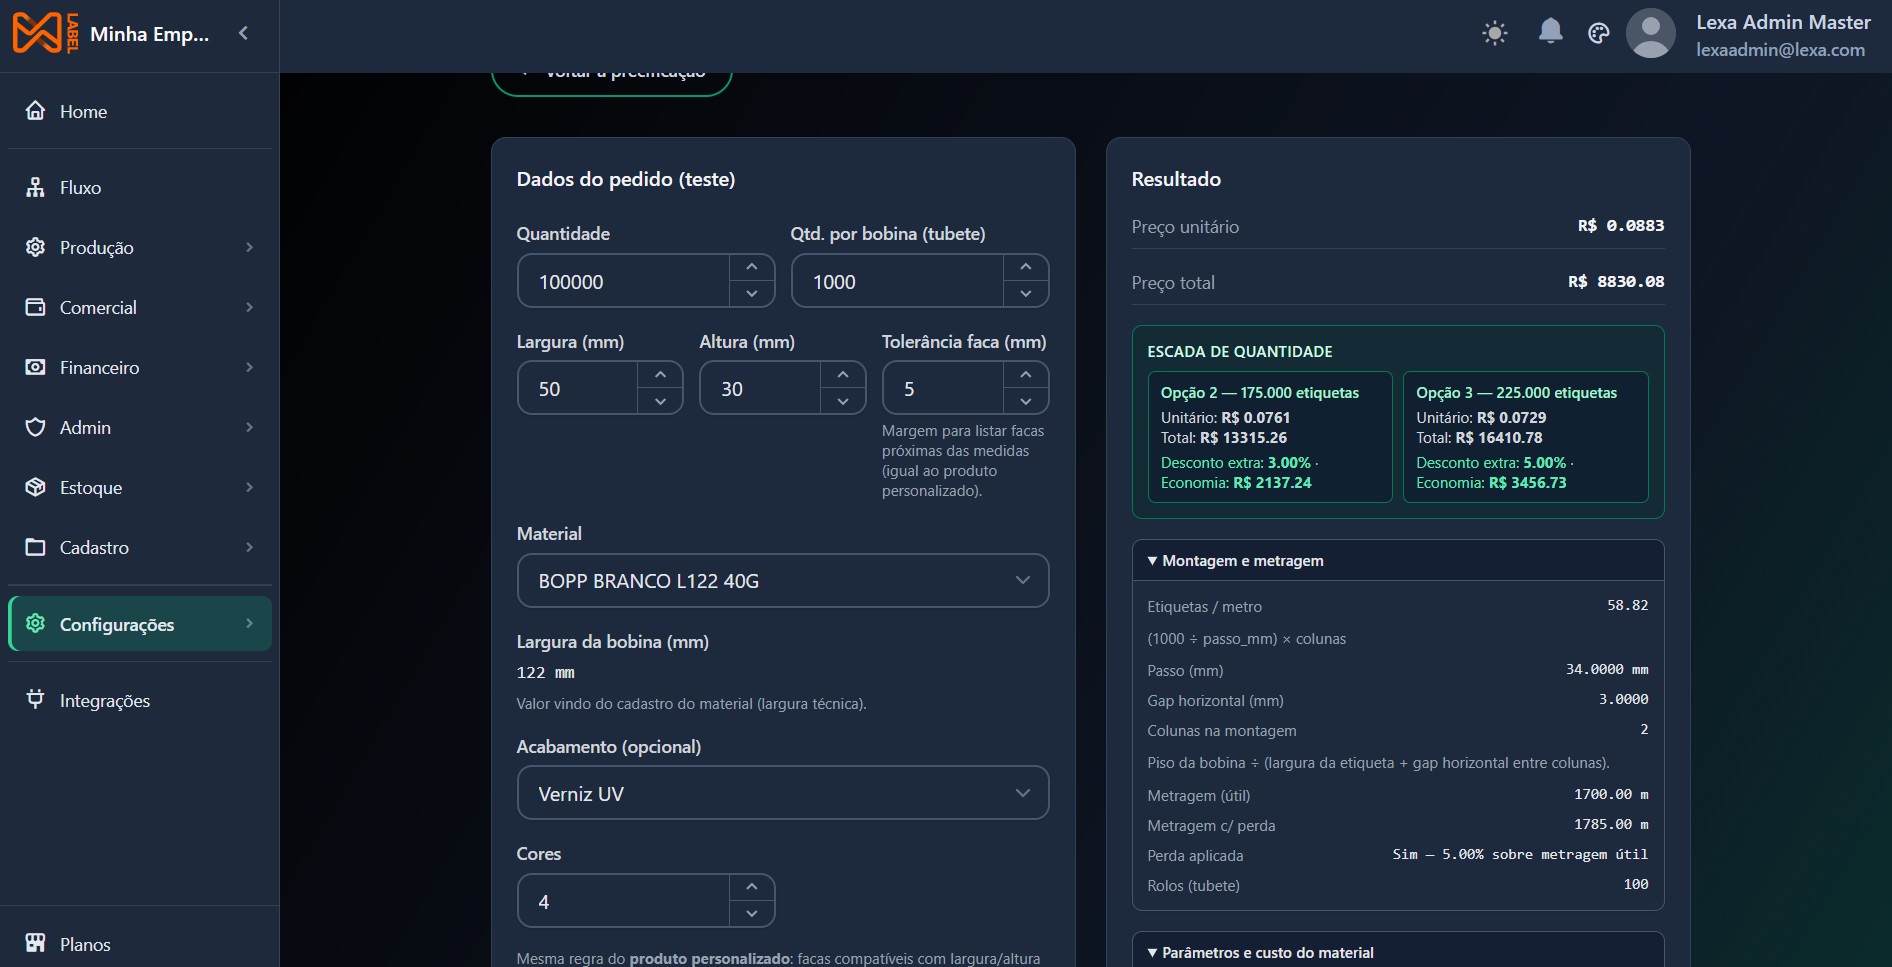This screenshot has height=967, width=1892.
Task: Open the Integrações menu item
Action: point(140,700)
